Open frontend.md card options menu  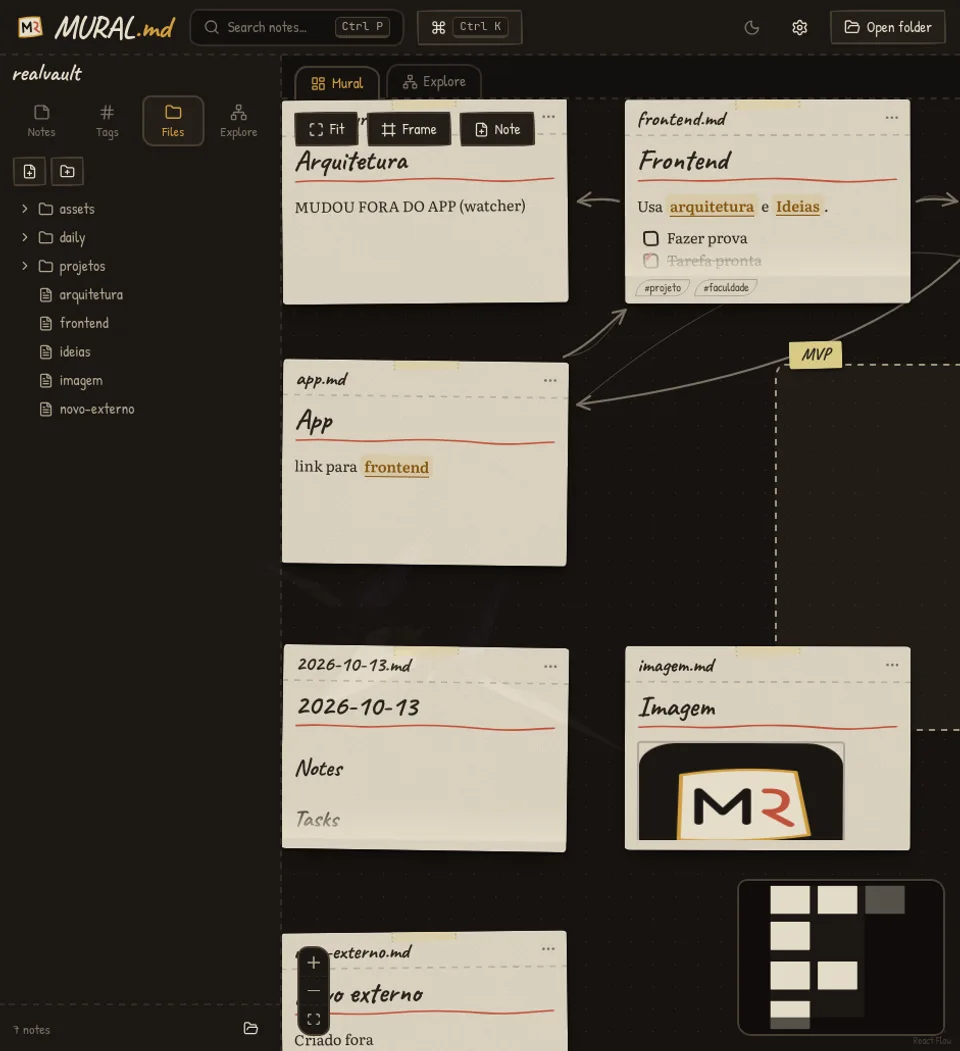(892, 117)
